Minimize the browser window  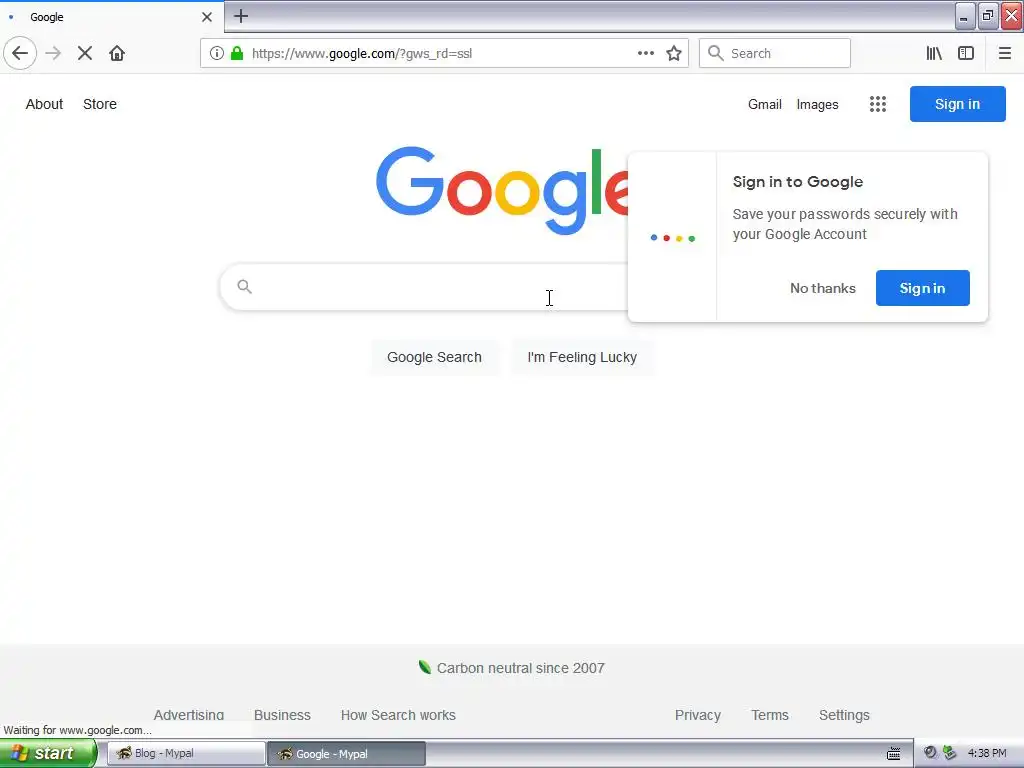[965, 16]
